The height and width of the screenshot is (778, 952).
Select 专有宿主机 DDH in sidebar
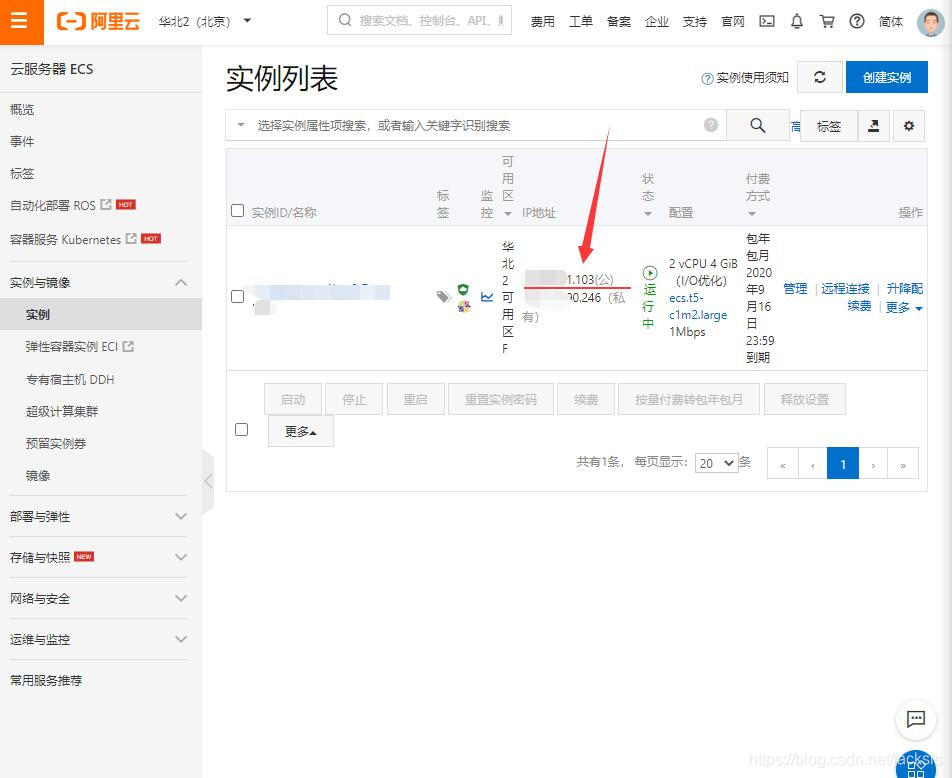70,380
